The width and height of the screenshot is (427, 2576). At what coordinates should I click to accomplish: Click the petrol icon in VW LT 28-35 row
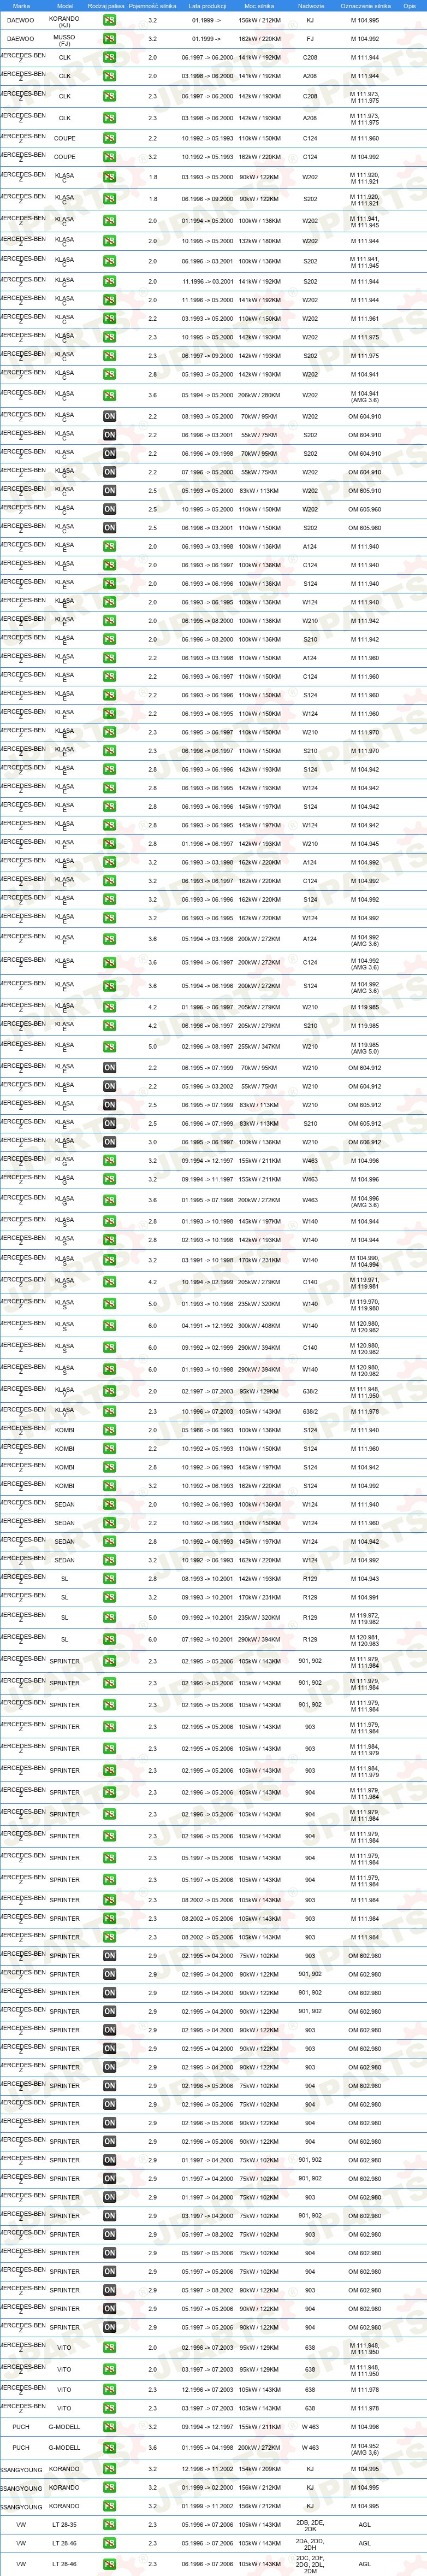click(x=109, y=2525)
